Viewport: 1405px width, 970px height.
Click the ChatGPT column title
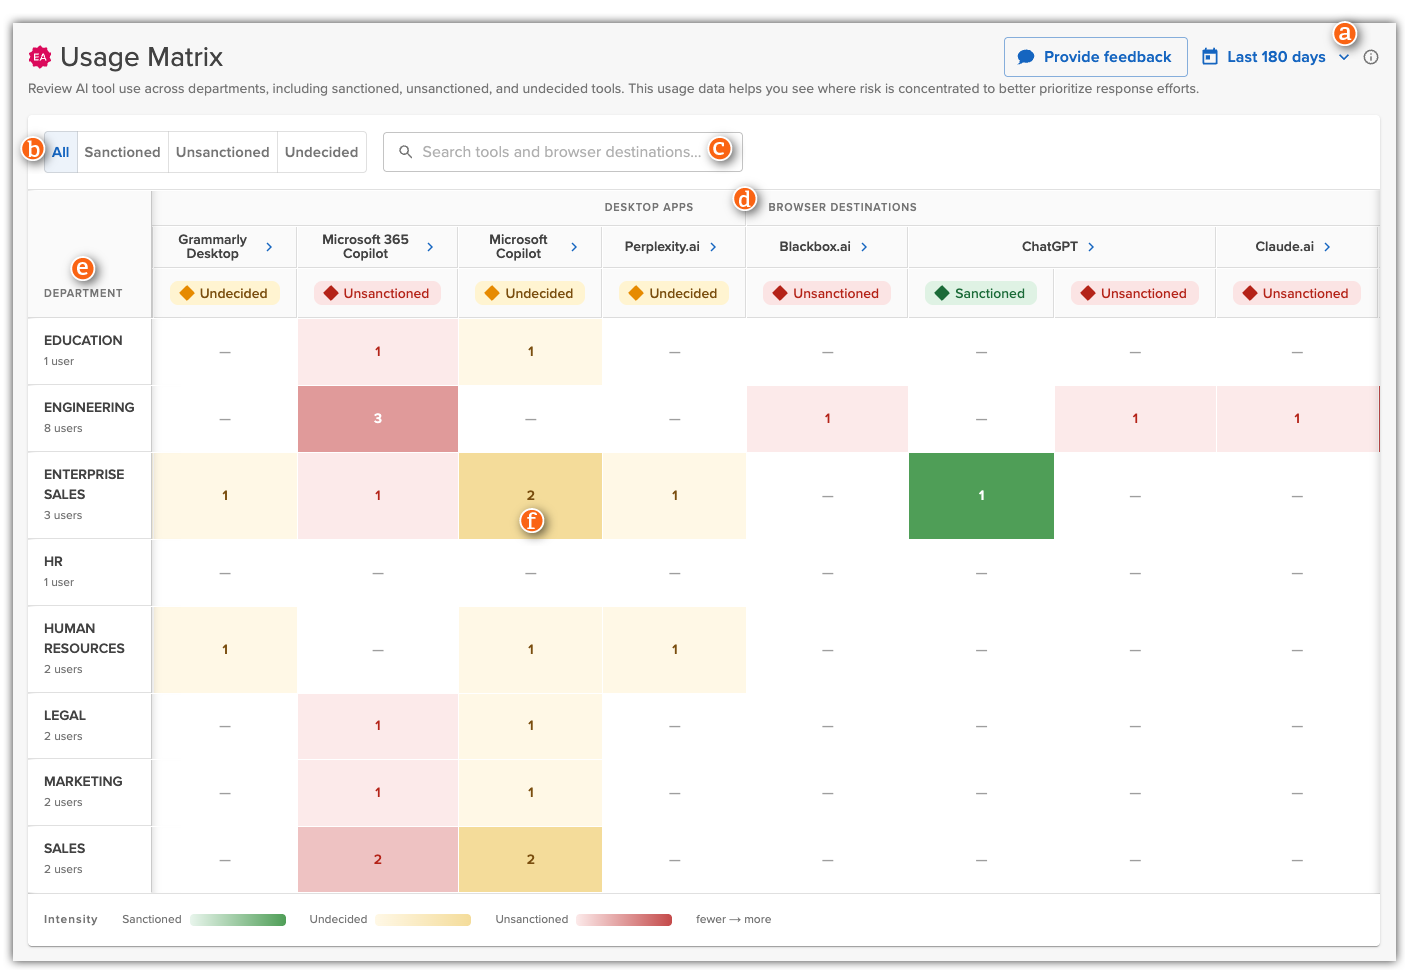(1050, 247)
